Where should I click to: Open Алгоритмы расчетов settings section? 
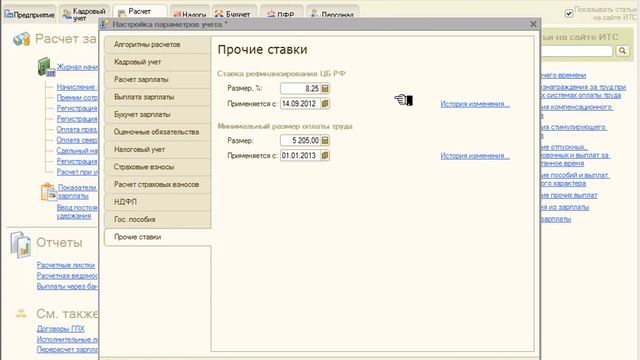(x=157, y=44)
